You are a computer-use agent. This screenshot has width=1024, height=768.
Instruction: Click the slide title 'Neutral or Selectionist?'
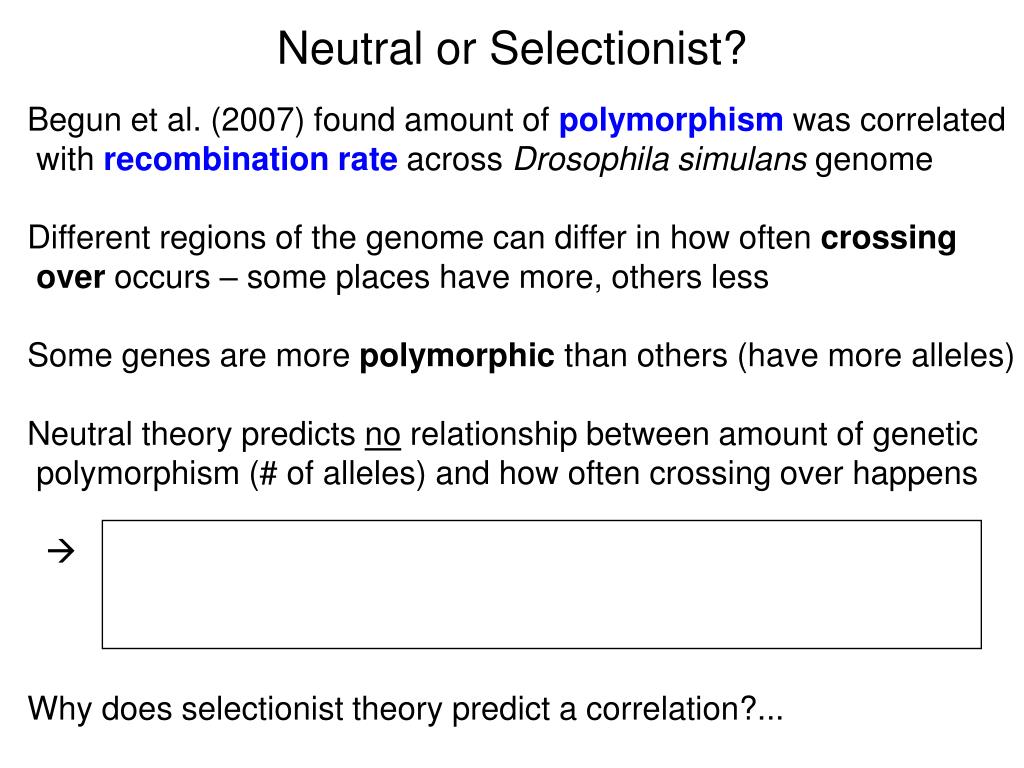[x=511, y=48]
